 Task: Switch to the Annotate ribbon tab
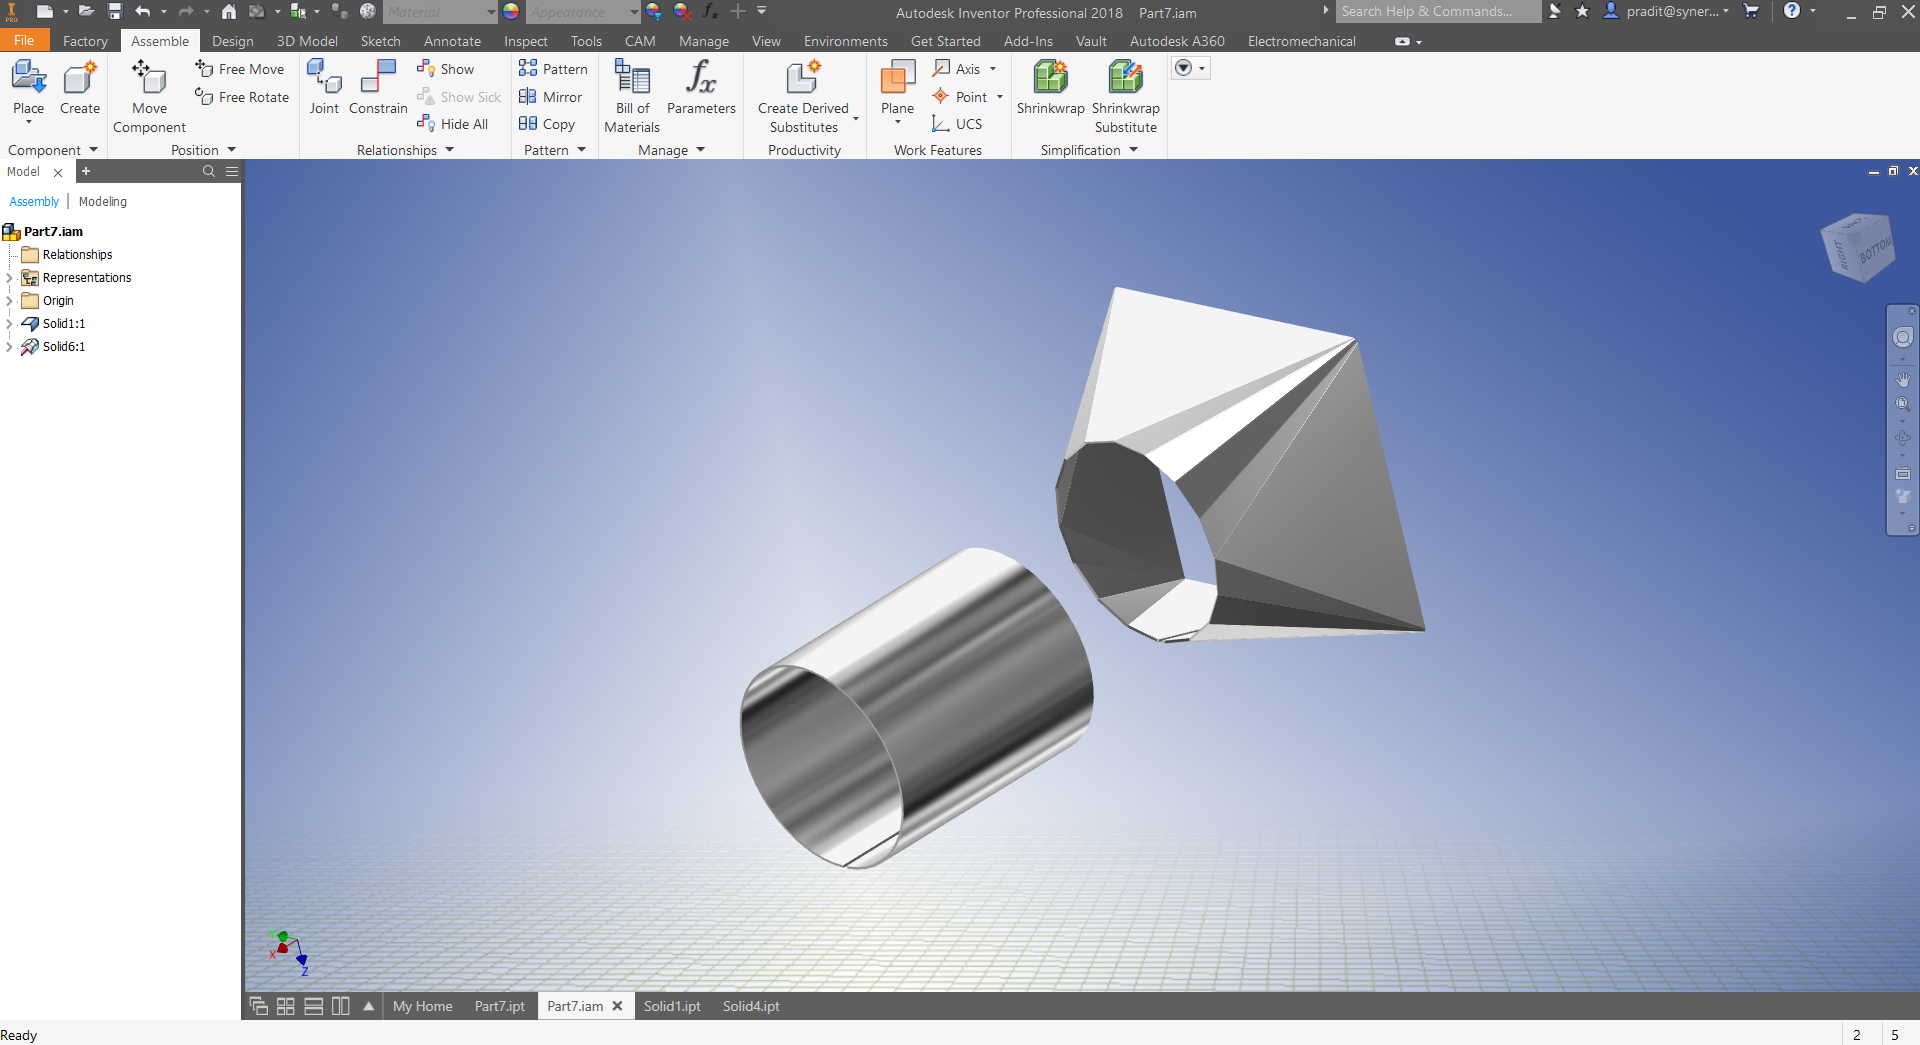point(452,41)
